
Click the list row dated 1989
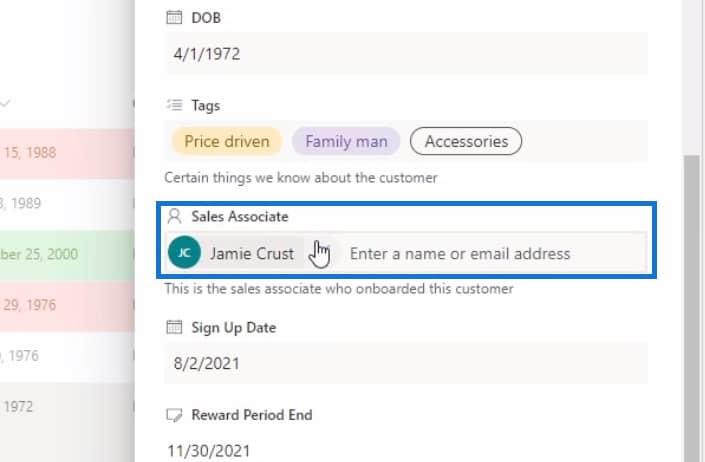click(x=67, y=204)
